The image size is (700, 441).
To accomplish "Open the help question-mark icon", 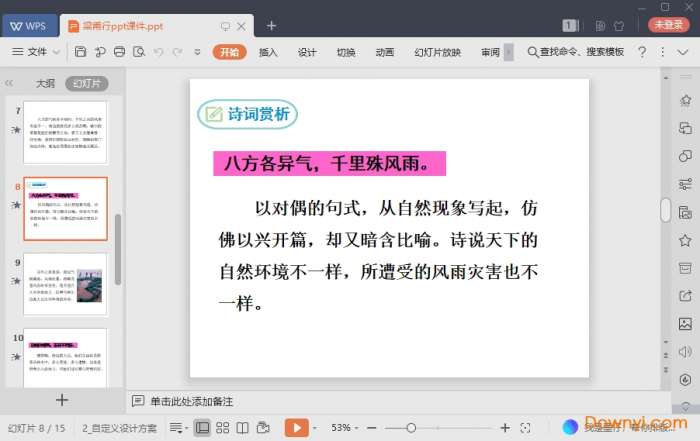I will (642, 52).
